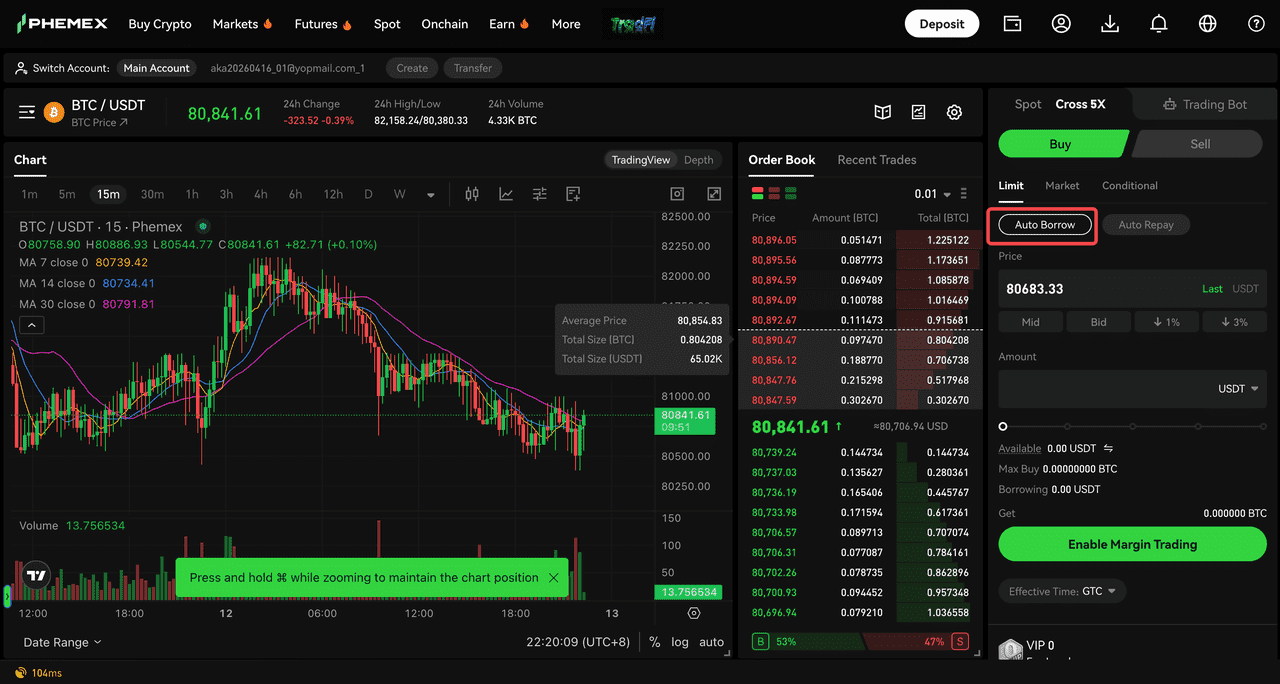Viewport: 1280px width, 684px height.
Task: Select the Market order tab
Action: click(x=1062, y=186)
